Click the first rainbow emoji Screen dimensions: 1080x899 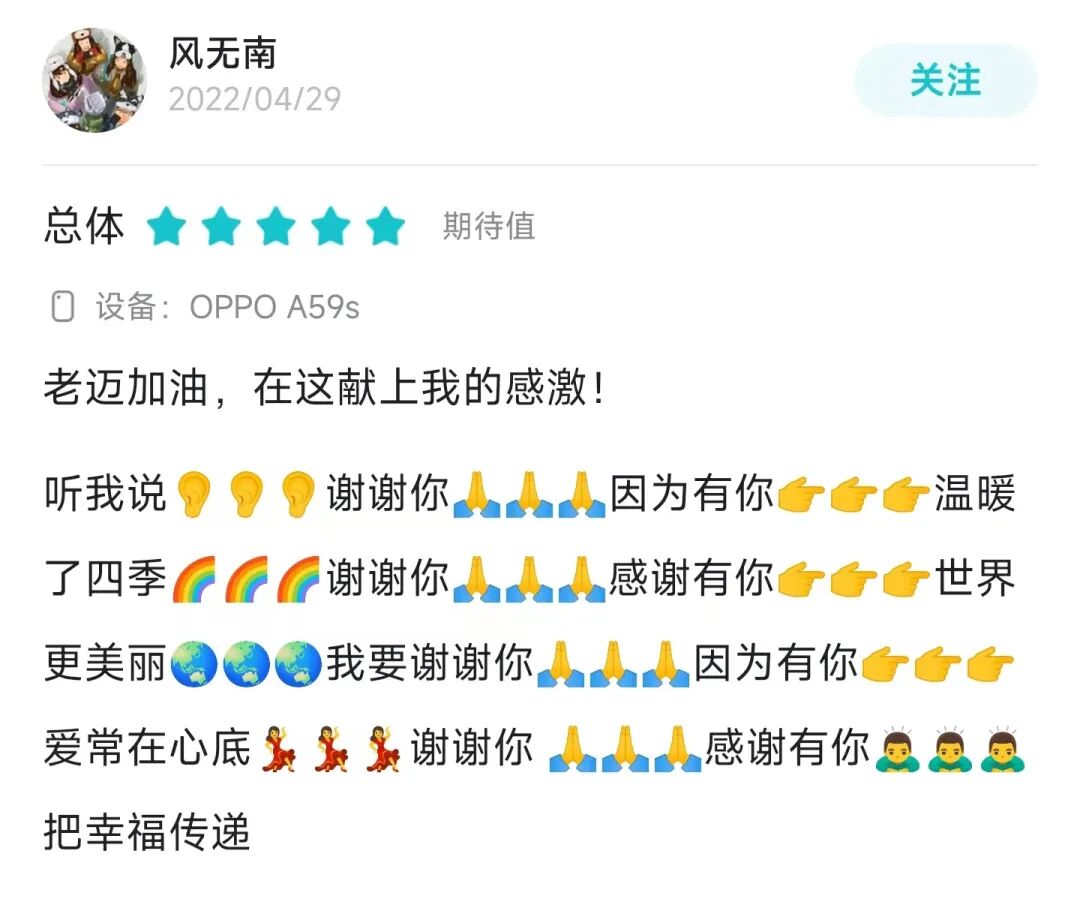(x=194, y=579)
